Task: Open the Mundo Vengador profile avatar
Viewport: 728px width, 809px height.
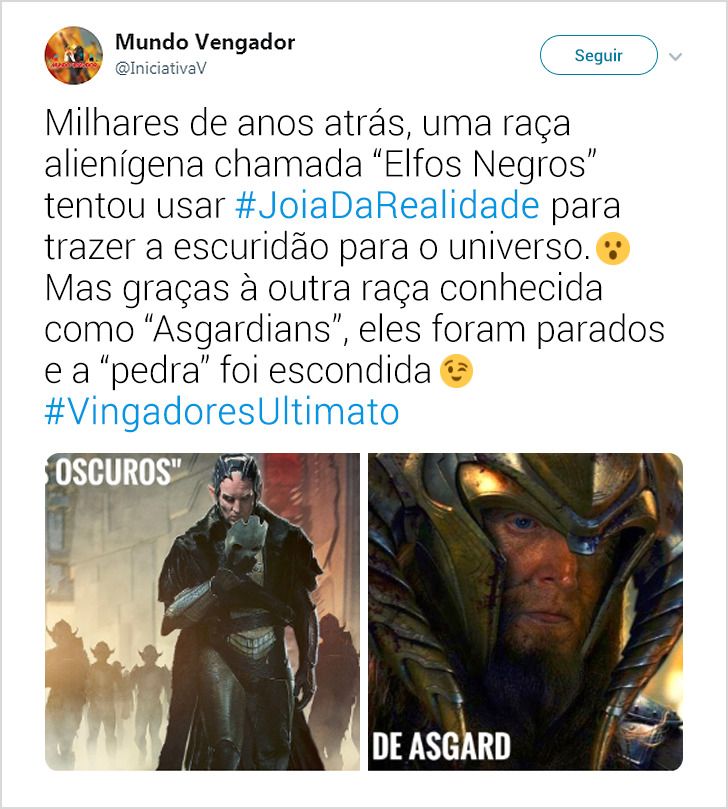Action: click(74, 55)
